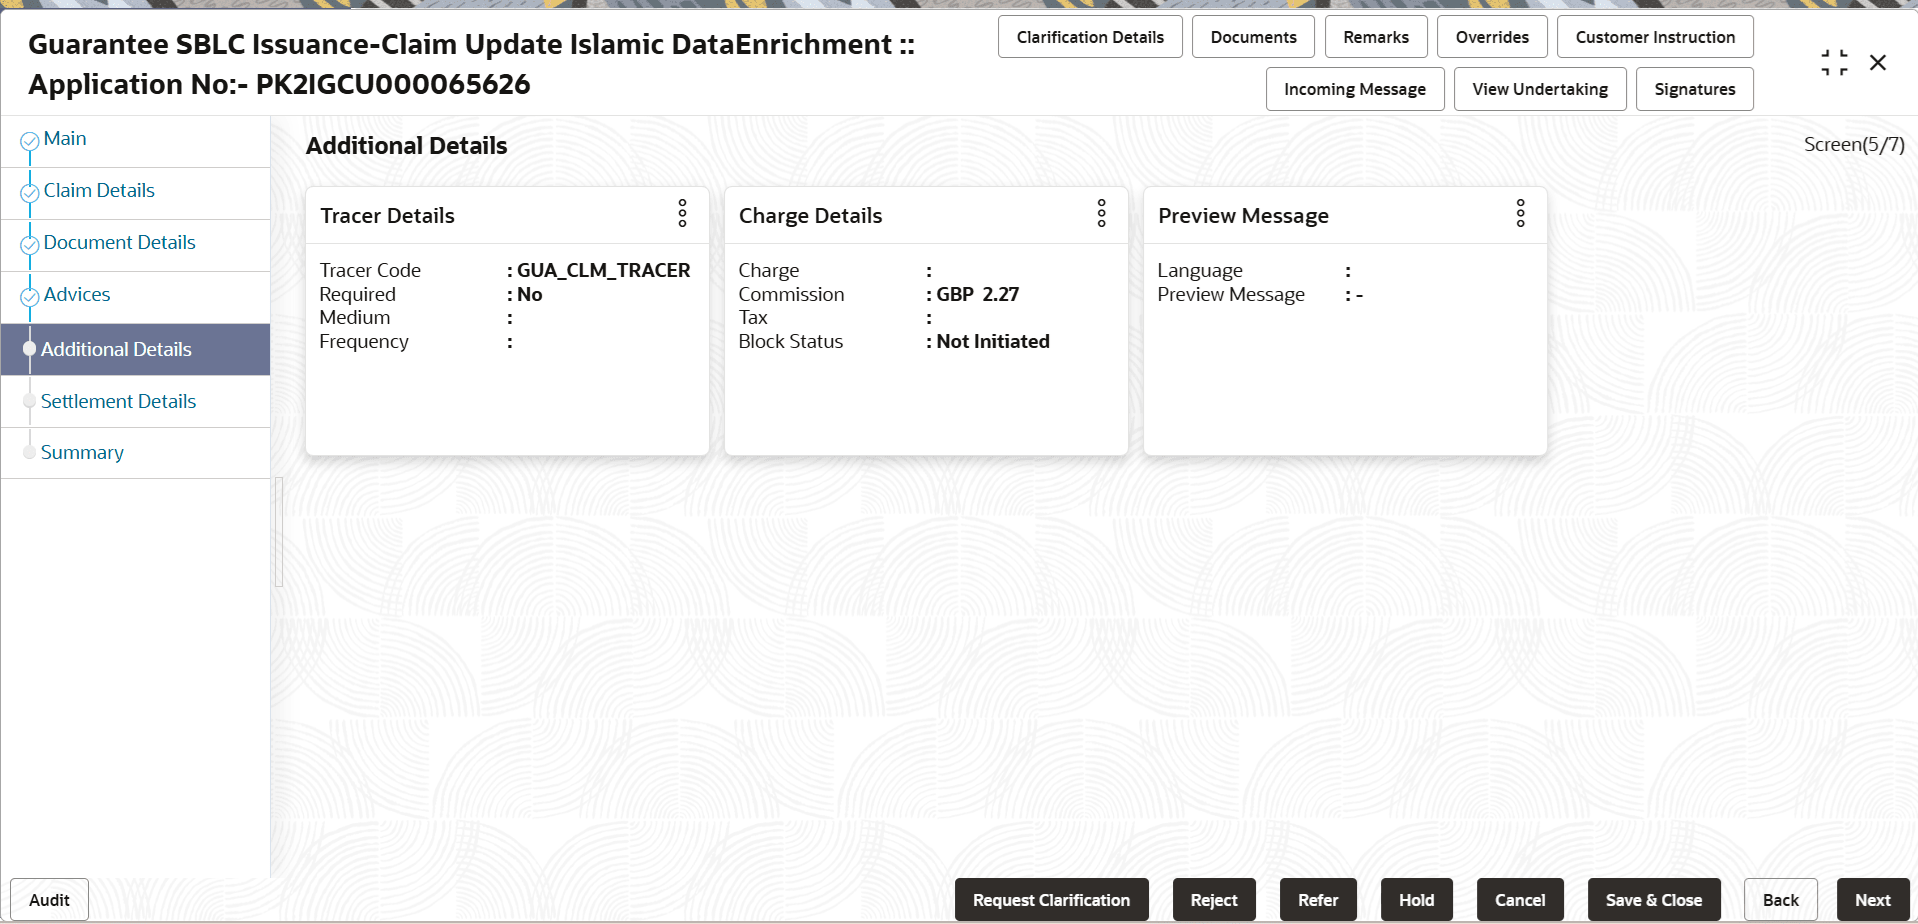
Task: Select the Additional Details step
Action: 135,349
